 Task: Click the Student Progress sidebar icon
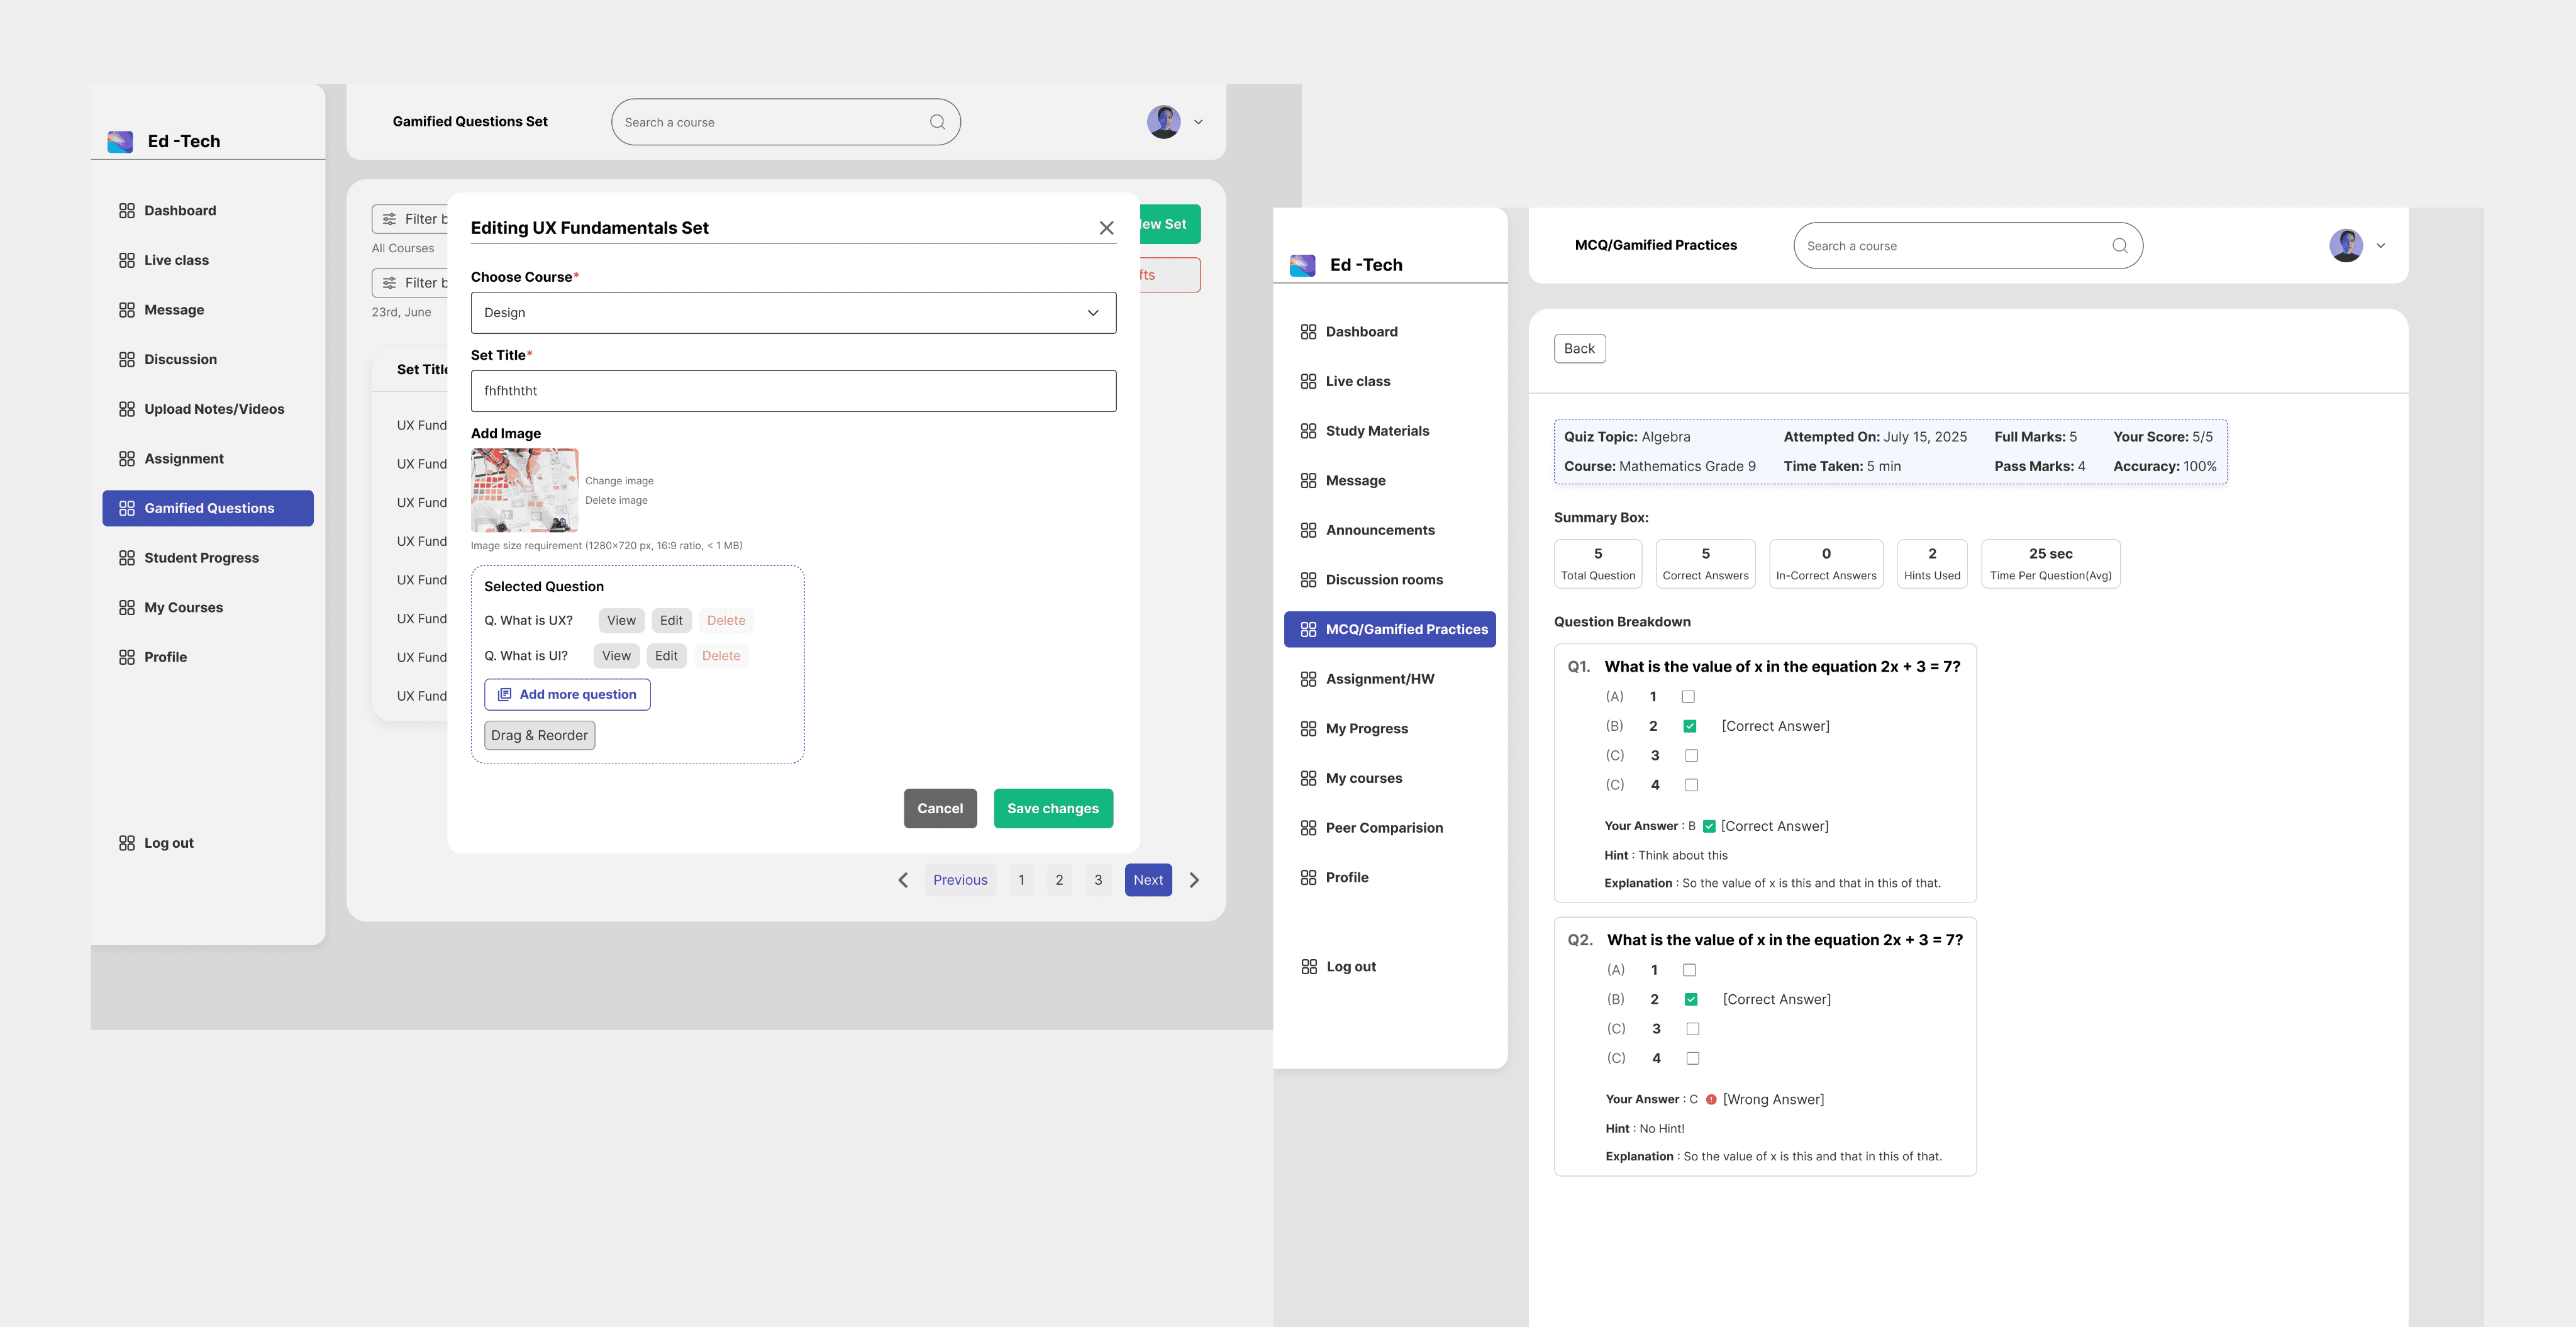click(x=127, y=558)
